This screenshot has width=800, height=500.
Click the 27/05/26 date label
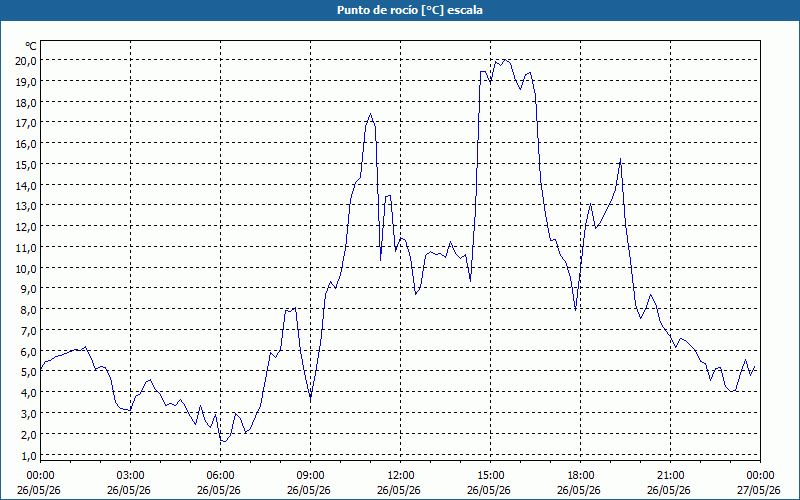759,490
